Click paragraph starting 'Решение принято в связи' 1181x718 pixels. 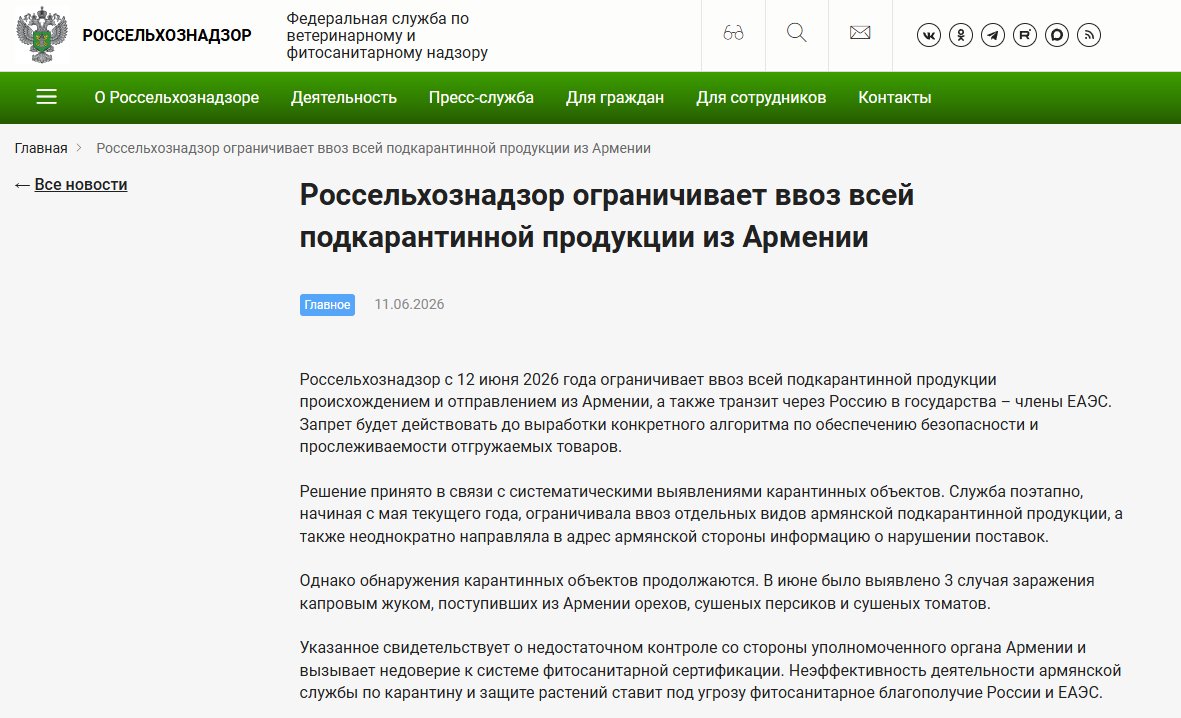coord(711,514)
